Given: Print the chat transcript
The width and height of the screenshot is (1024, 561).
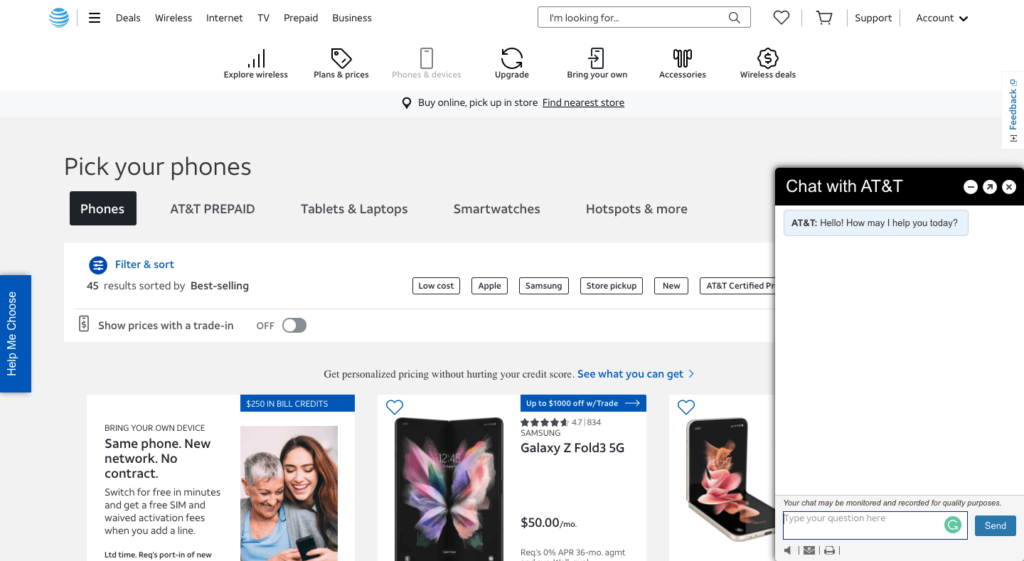Looking at the screenshot, I should pos(829,551).
